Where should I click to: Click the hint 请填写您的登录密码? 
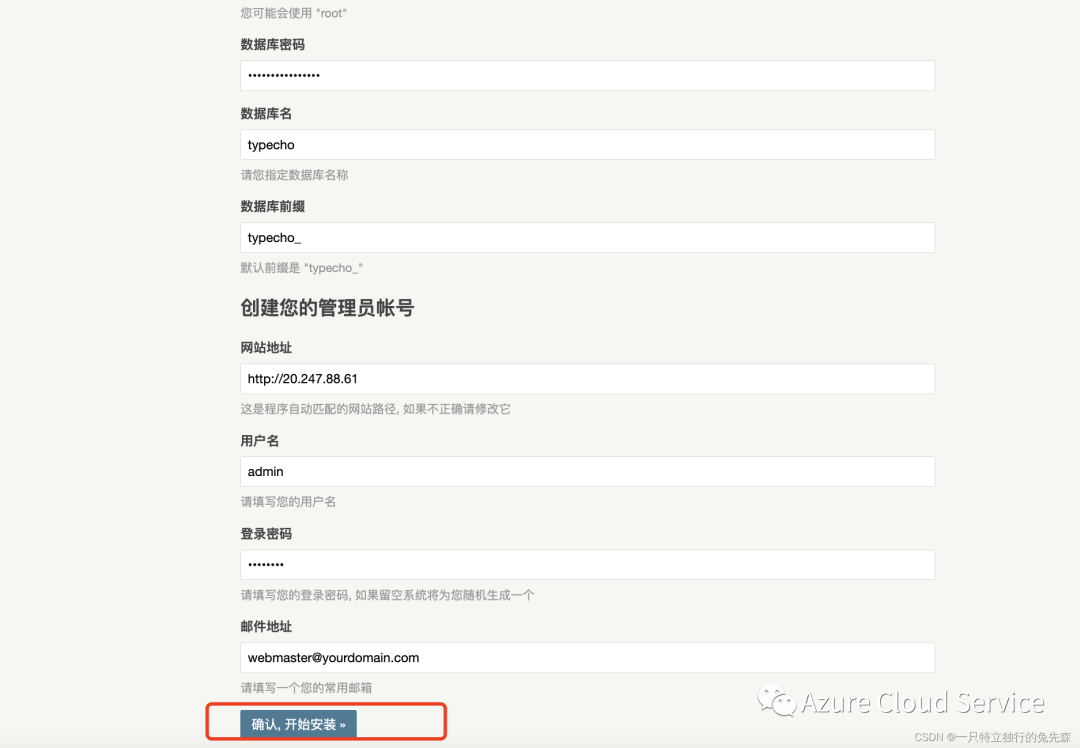coord(387,595)
